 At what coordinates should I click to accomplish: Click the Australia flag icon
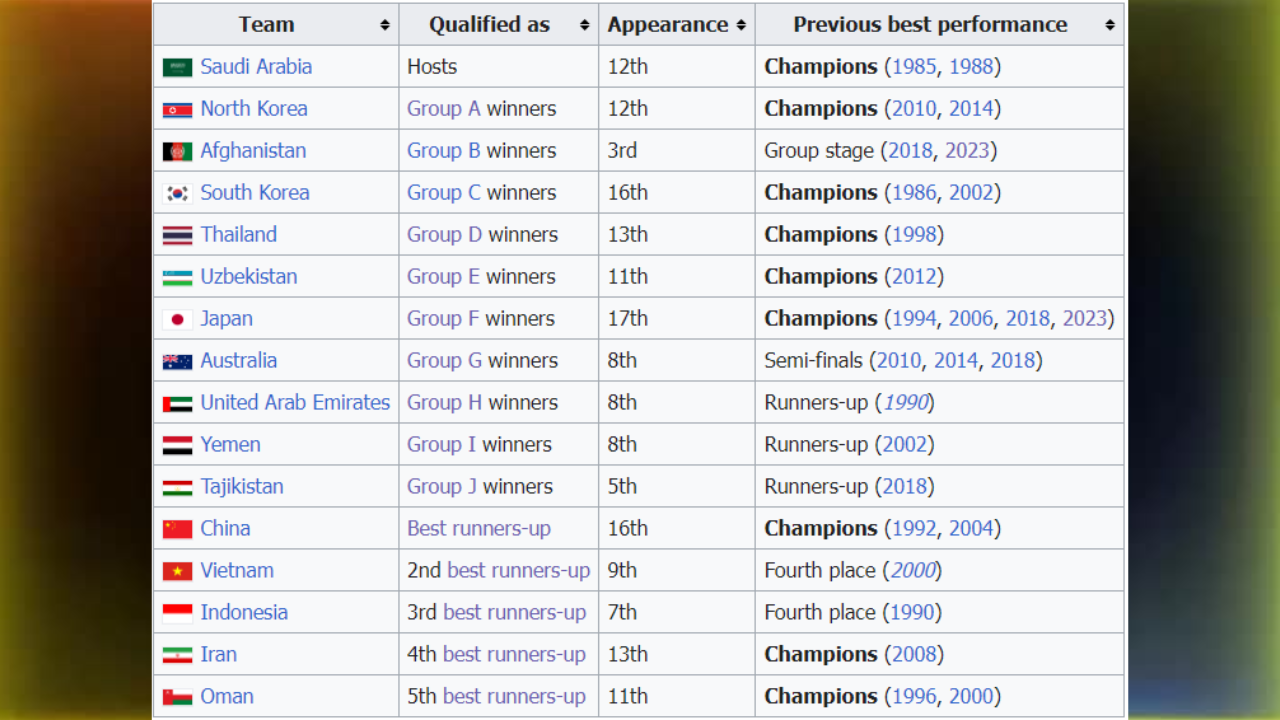(177, 361)
